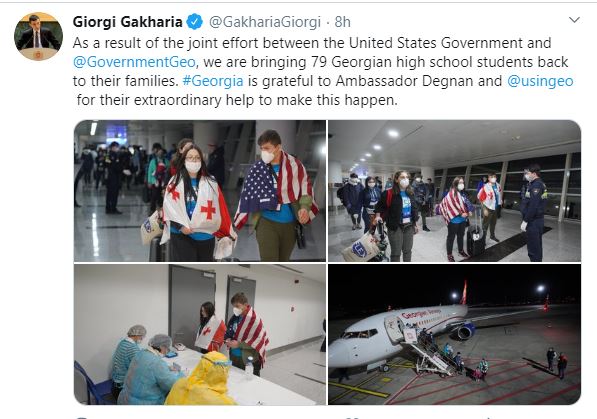Screen dimensions: 597x419
Task: Visit the @usingeo mention link
Action: [x=540, y=81]
